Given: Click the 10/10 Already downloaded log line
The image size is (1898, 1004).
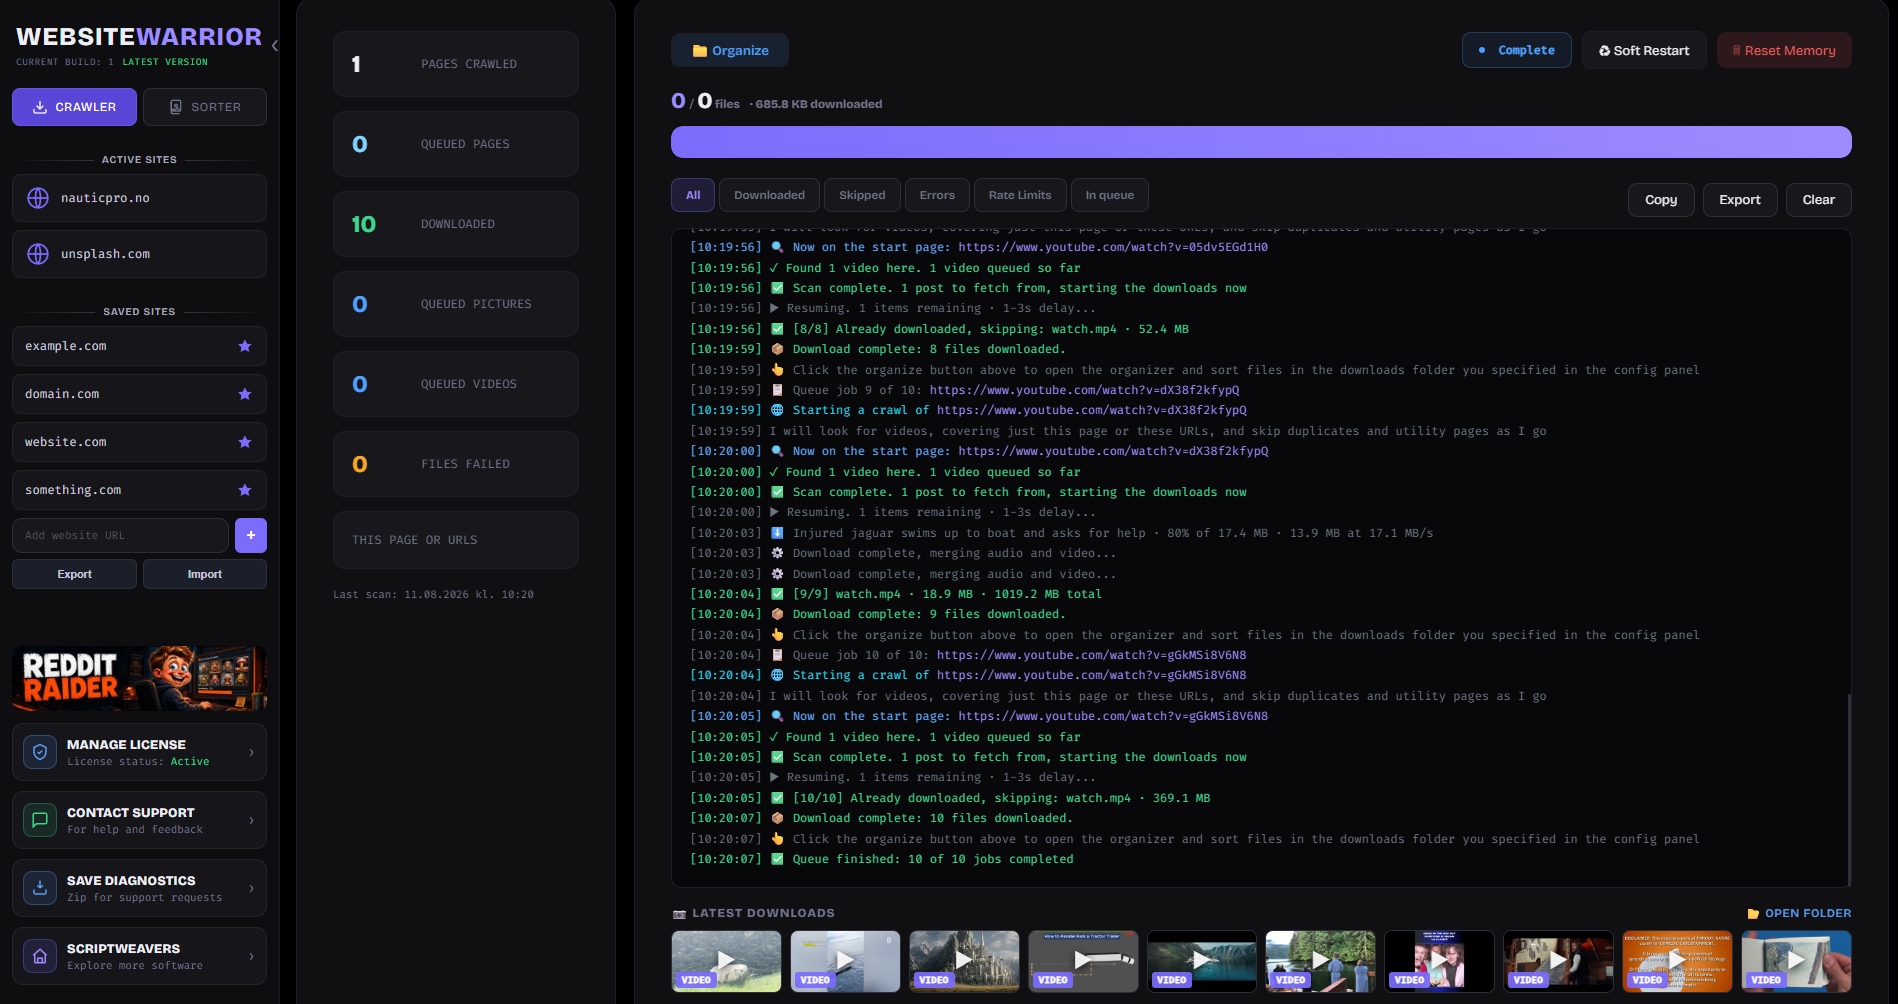Looking at the screenshot, I should click(950, 798).
